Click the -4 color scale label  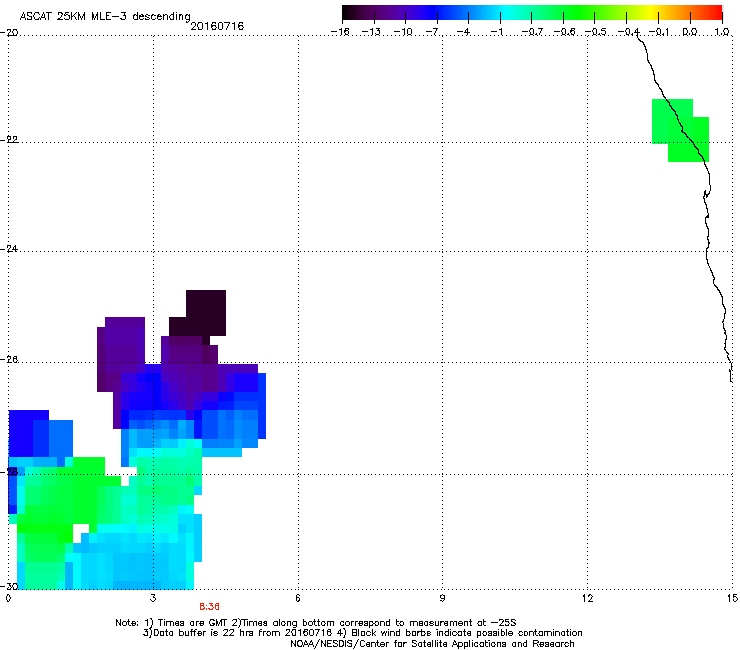[x=464, y=32]
